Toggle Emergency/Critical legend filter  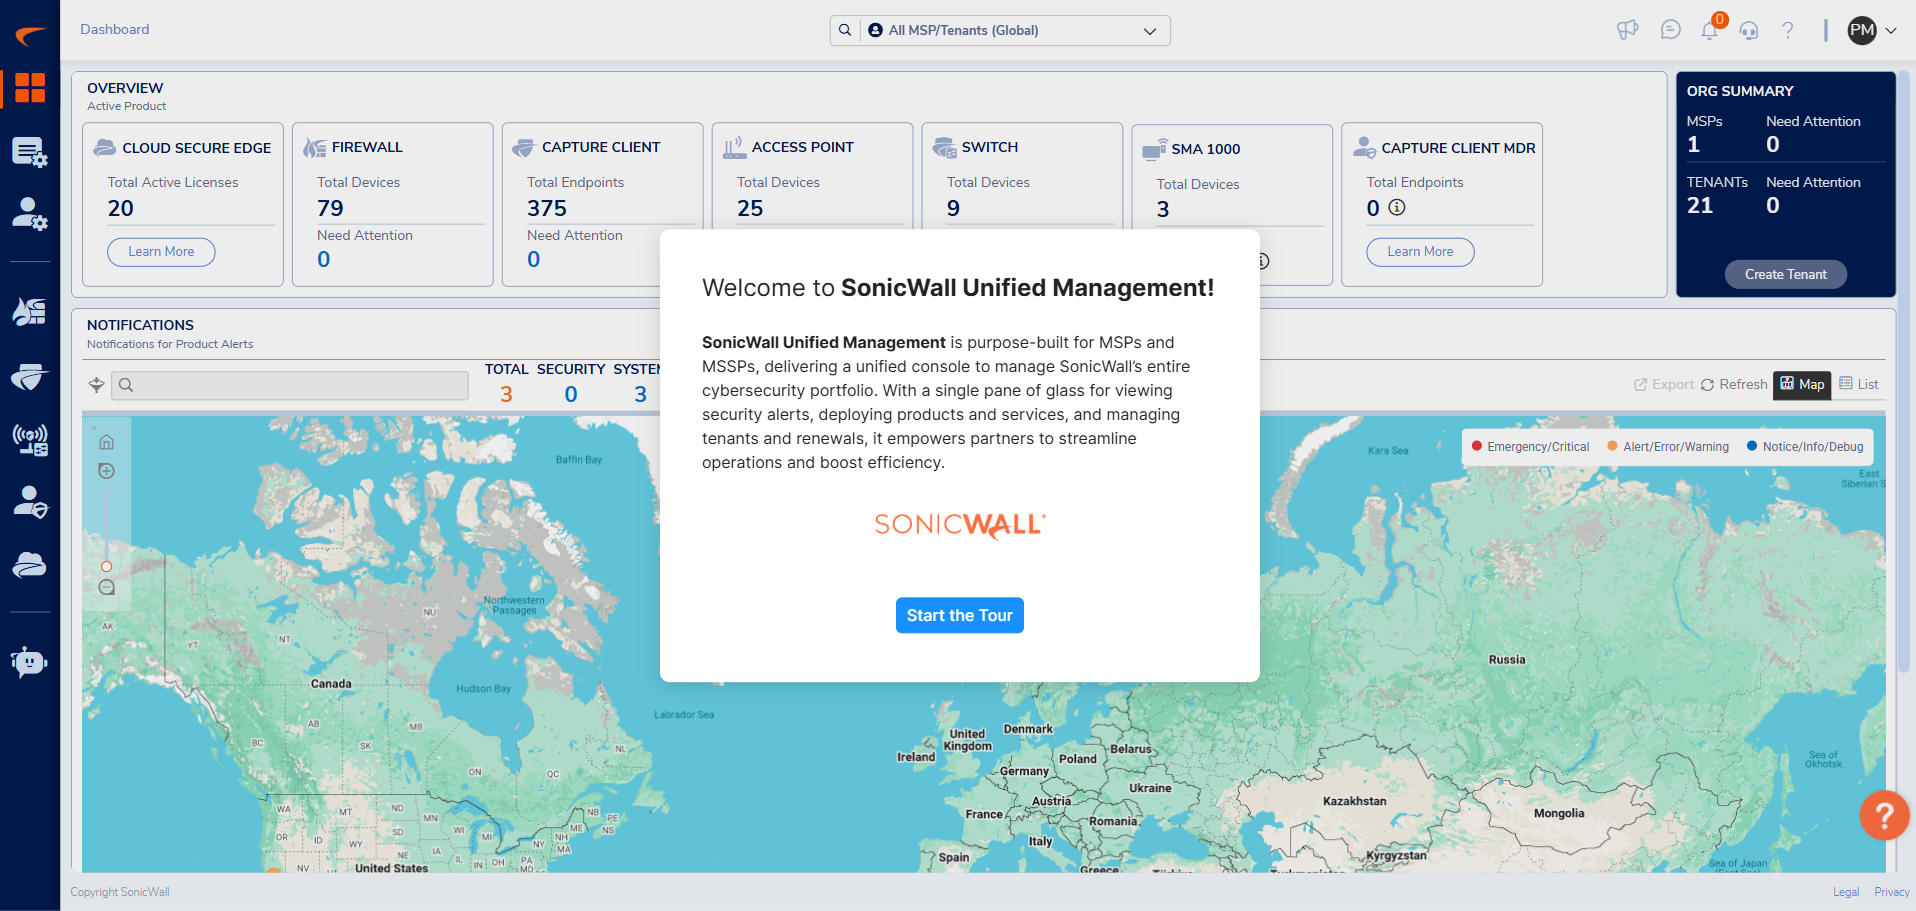(1530, 447)
